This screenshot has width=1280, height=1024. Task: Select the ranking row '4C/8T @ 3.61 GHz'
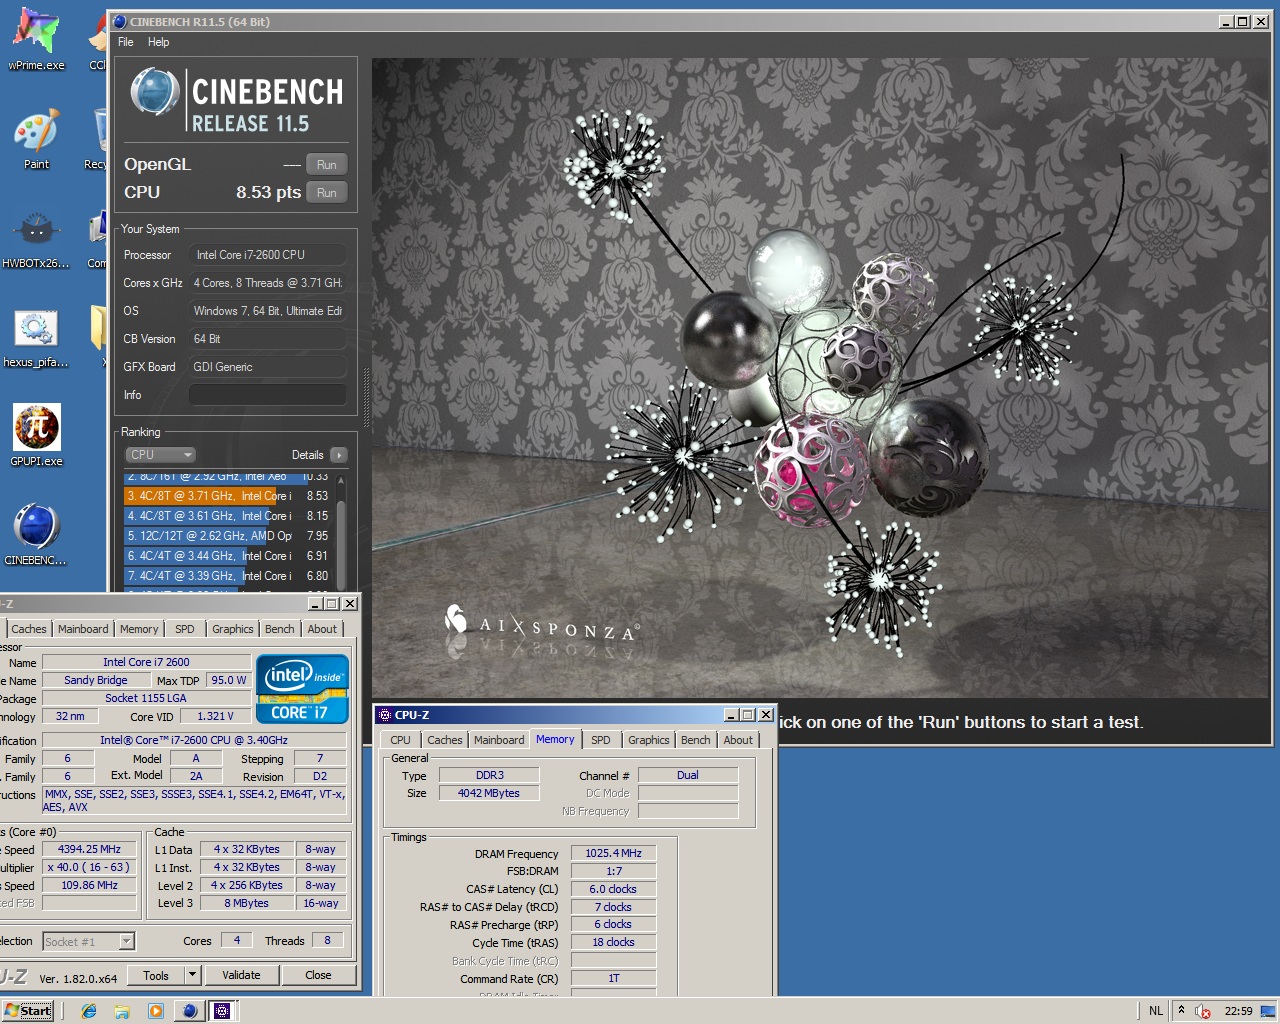pos(228,516)
